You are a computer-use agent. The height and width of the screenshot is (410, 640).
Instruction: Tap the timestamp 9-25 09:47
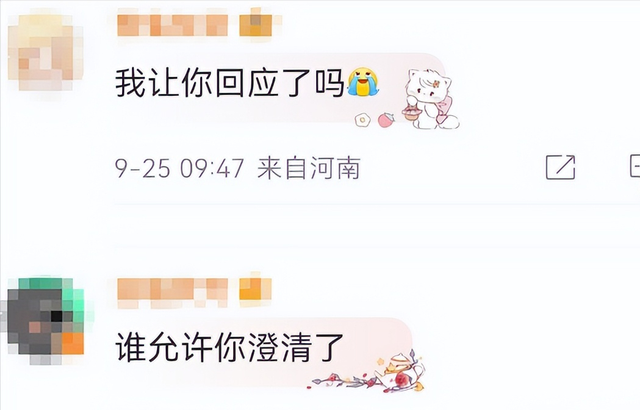180,168
